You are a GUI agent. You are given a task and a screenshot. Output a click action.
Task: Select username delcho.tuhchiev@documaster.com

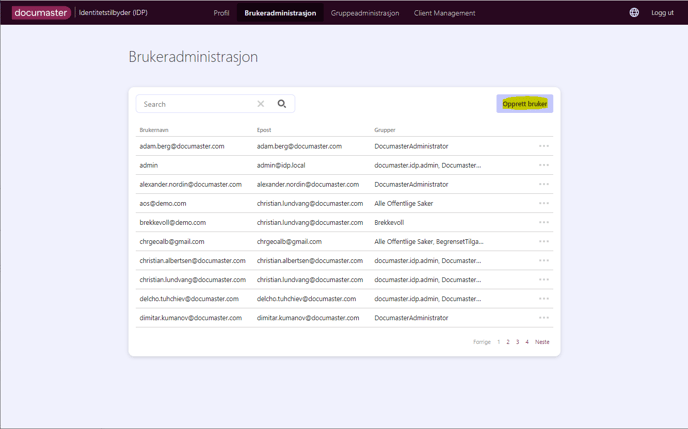tap(189, 299)
